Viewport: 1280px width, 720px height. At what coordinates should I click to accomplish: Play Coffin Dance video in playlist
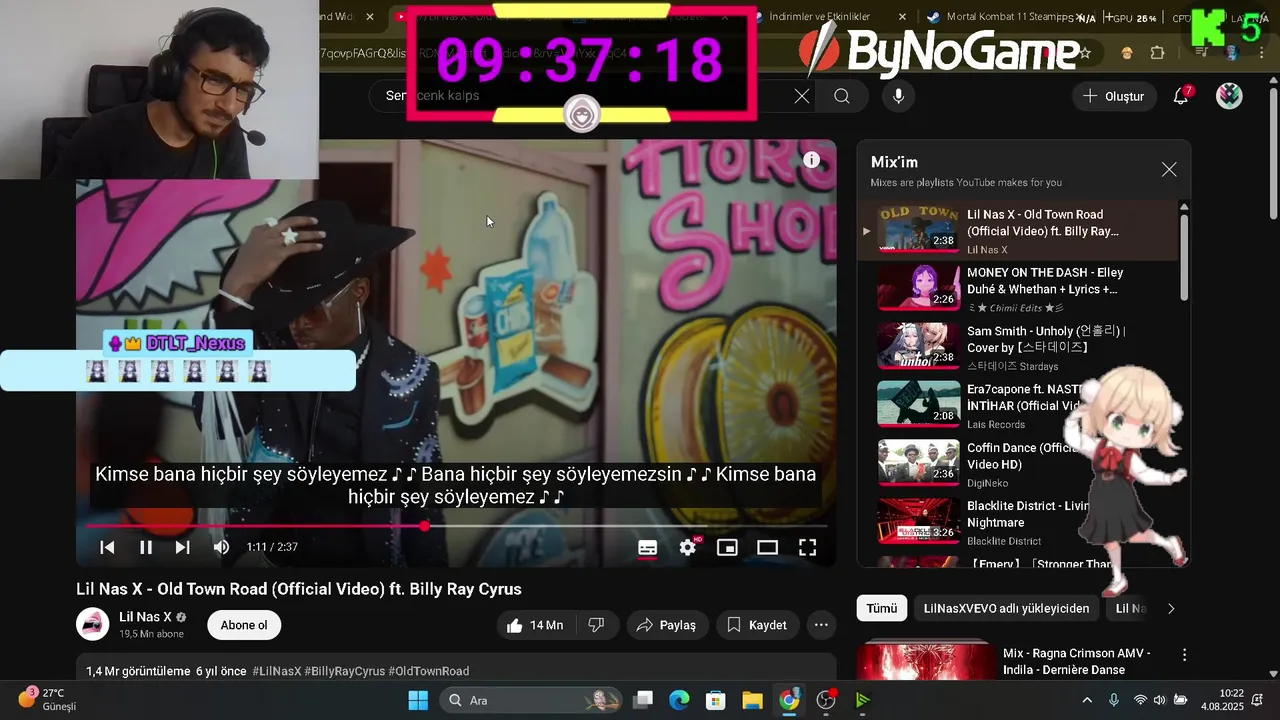(x=1020, y=464)
